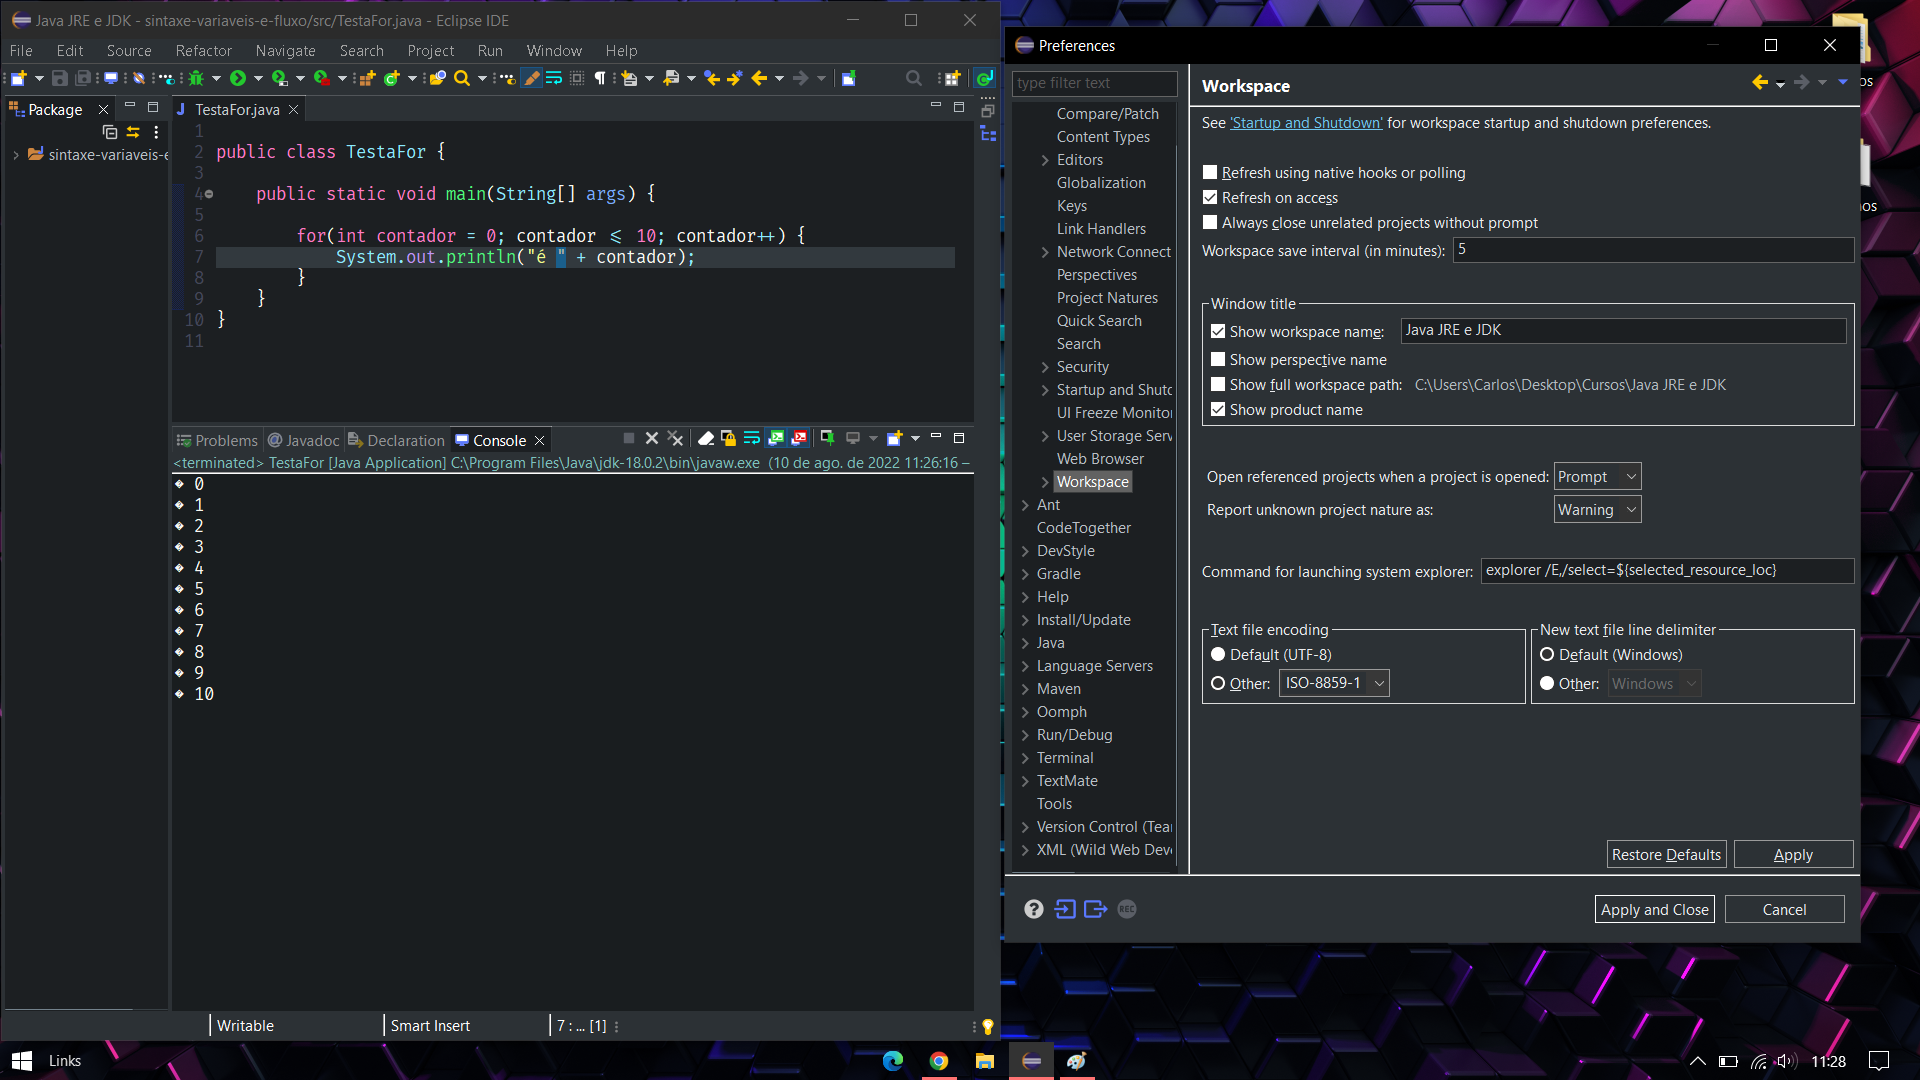Select Keys in preferences tree

point(1072,206)
